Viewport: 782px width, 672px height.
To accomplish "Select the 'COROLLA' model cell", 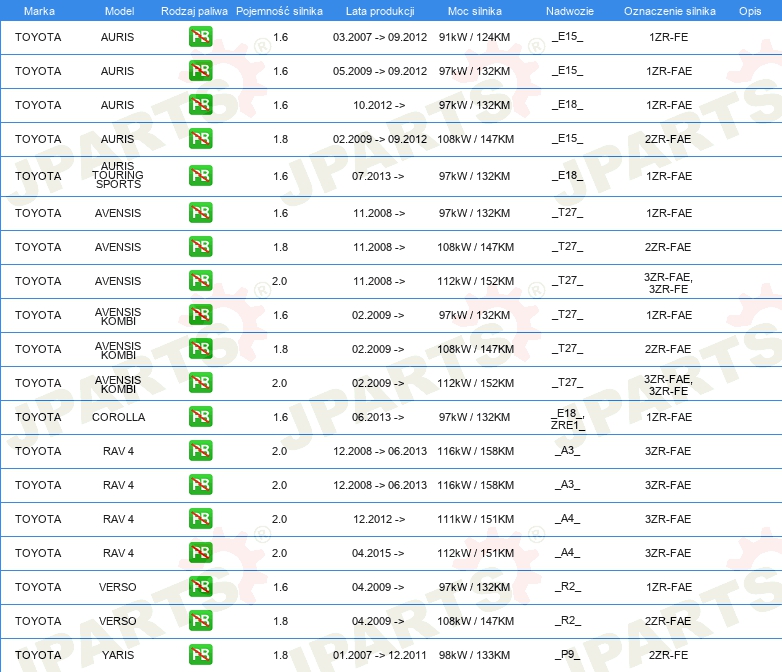I will 119,417.
